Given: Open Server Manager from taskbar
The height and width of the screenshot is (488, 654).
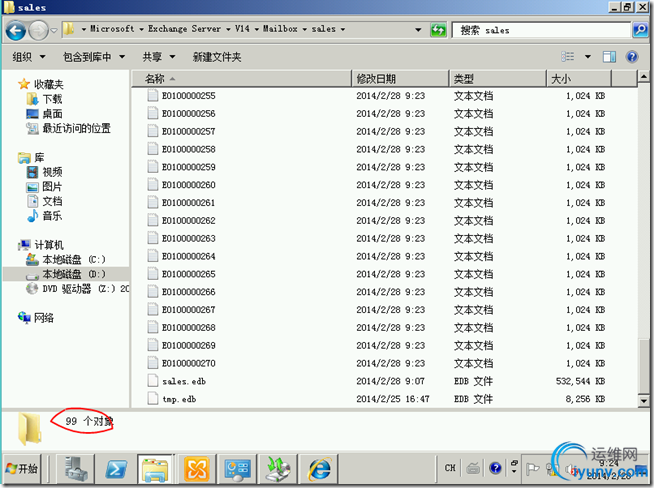Looking at the screenshot, I should point(75,468).
